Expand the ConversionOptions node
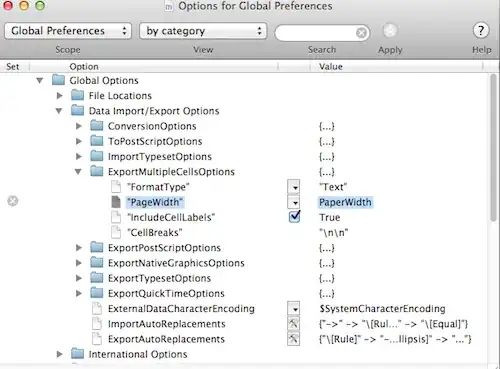Viewport: 500px width, 369px height. [x=79, y=126]
